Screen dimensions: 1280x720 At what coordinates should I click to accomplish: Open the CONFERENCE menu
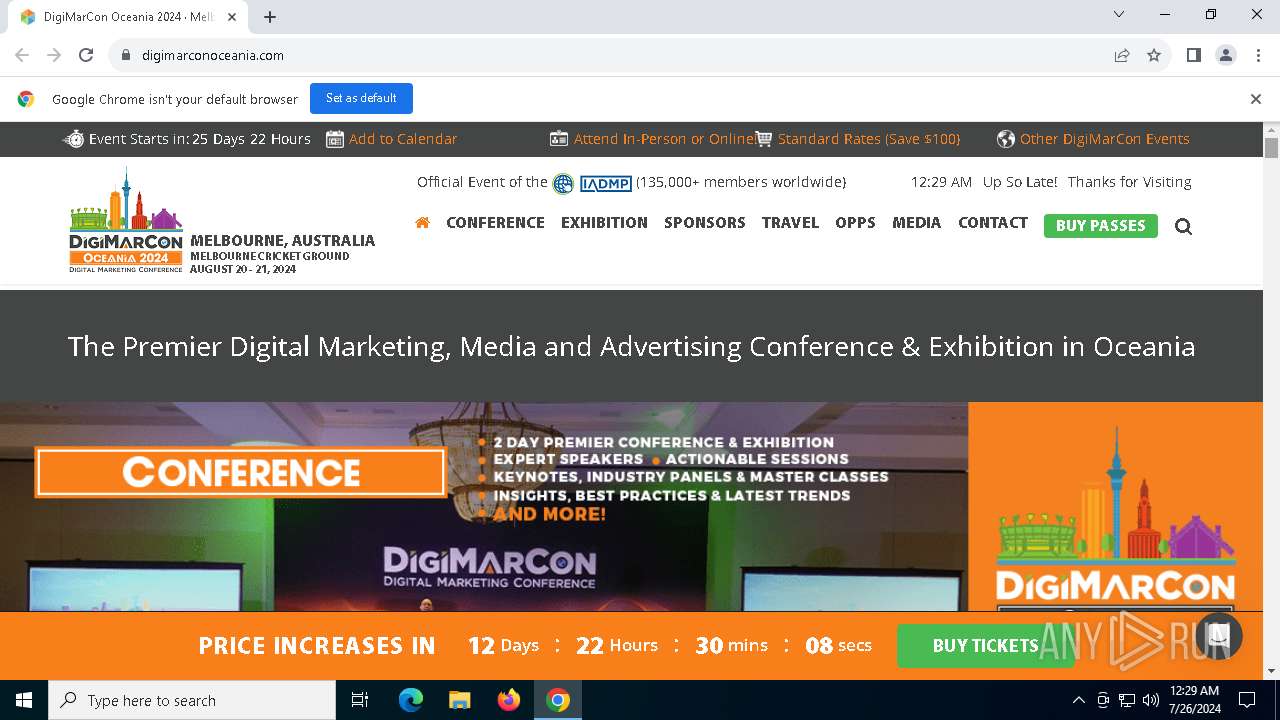pos(495,223)
